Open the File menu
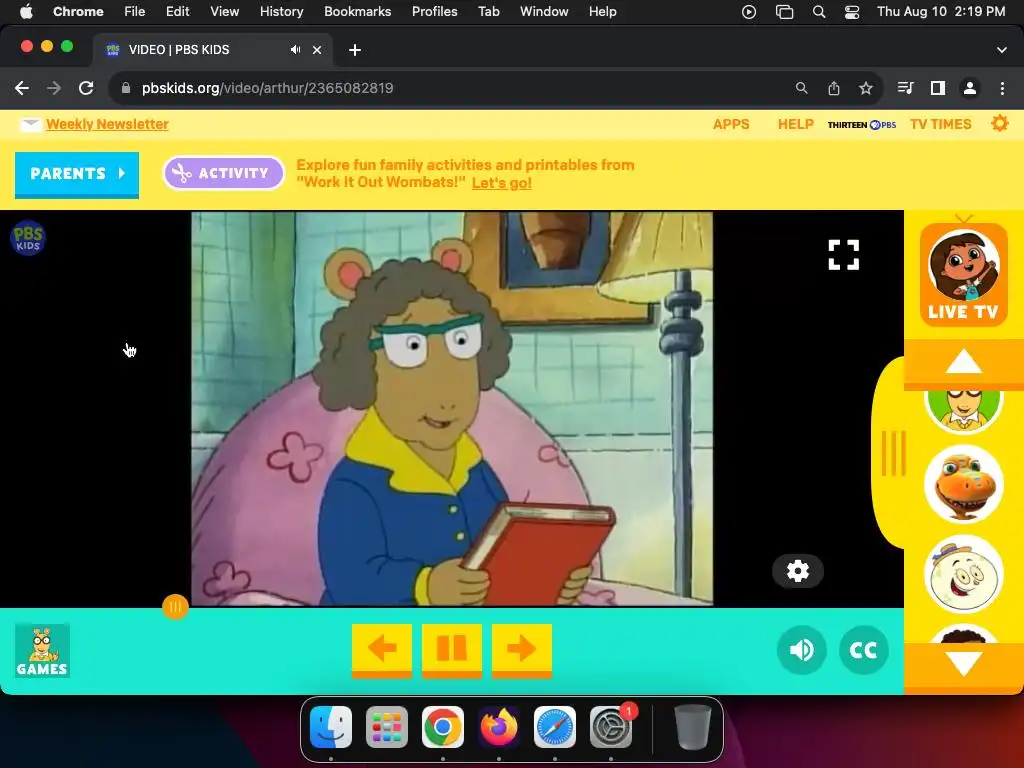The width and height of the screenshot is (1024, 768). pyautogui.click(x=135, y=12)
